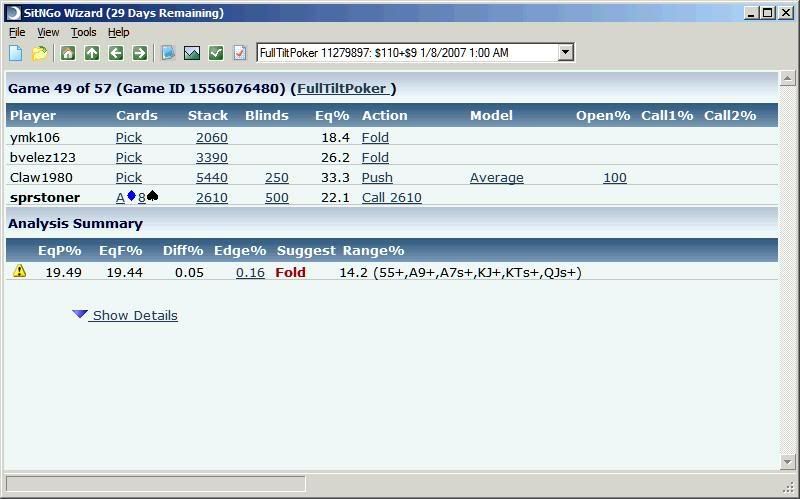The image size is (800, 499).
Task: Click the player name sprstoner
Action: click(x=45, y=198)
